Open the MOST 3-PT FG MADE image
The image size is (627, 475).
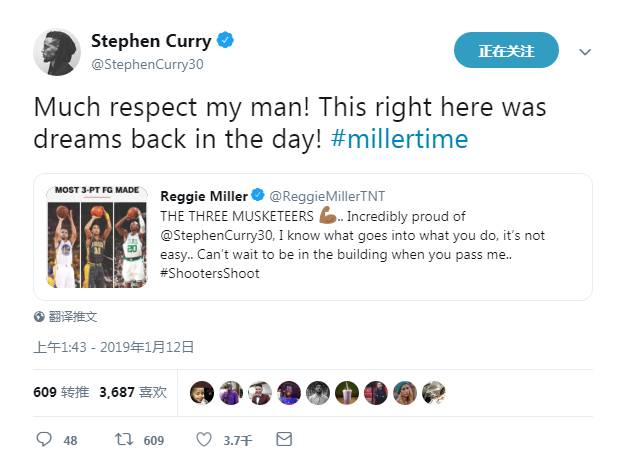click(97, 236)
